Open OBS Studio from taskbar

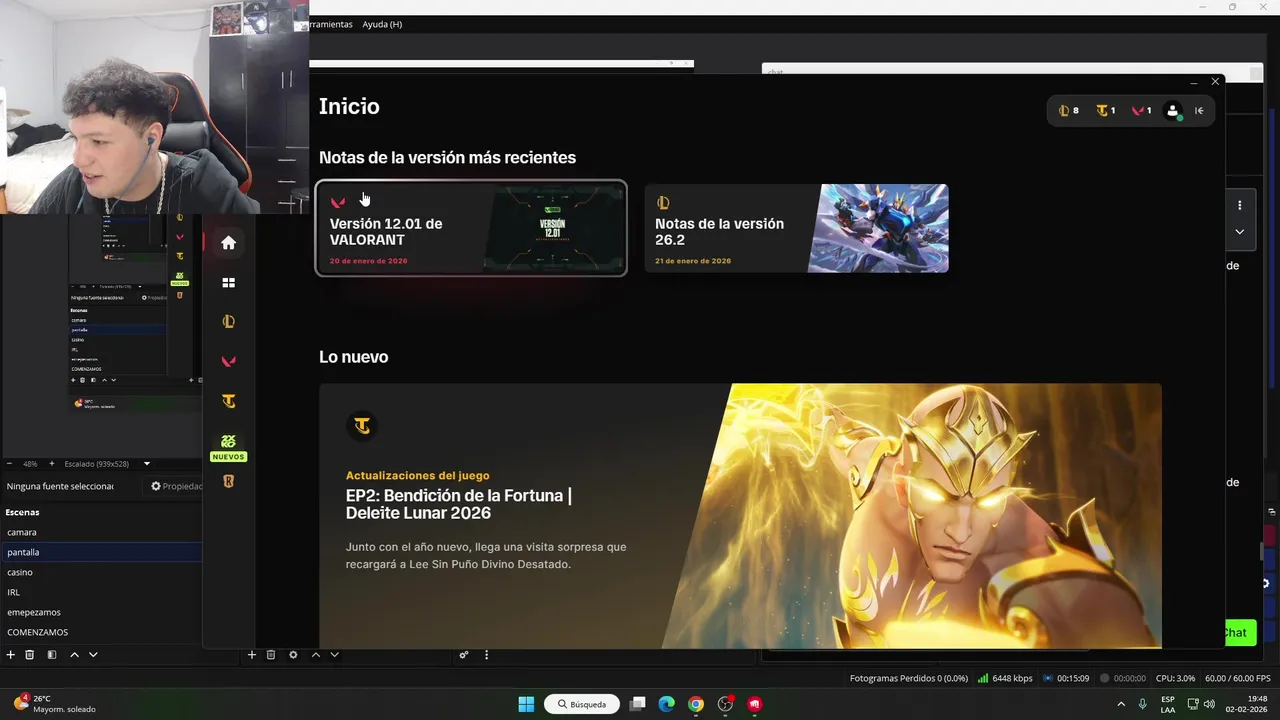pyautogui.click(x=726, y=704)
